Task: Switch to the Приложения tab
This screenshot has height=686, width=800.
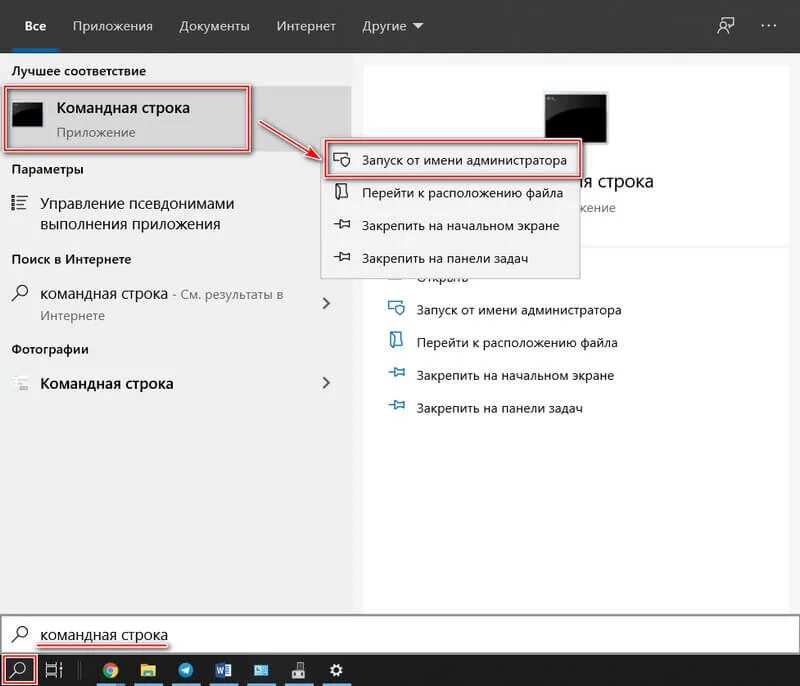Action: pos(113,26)
